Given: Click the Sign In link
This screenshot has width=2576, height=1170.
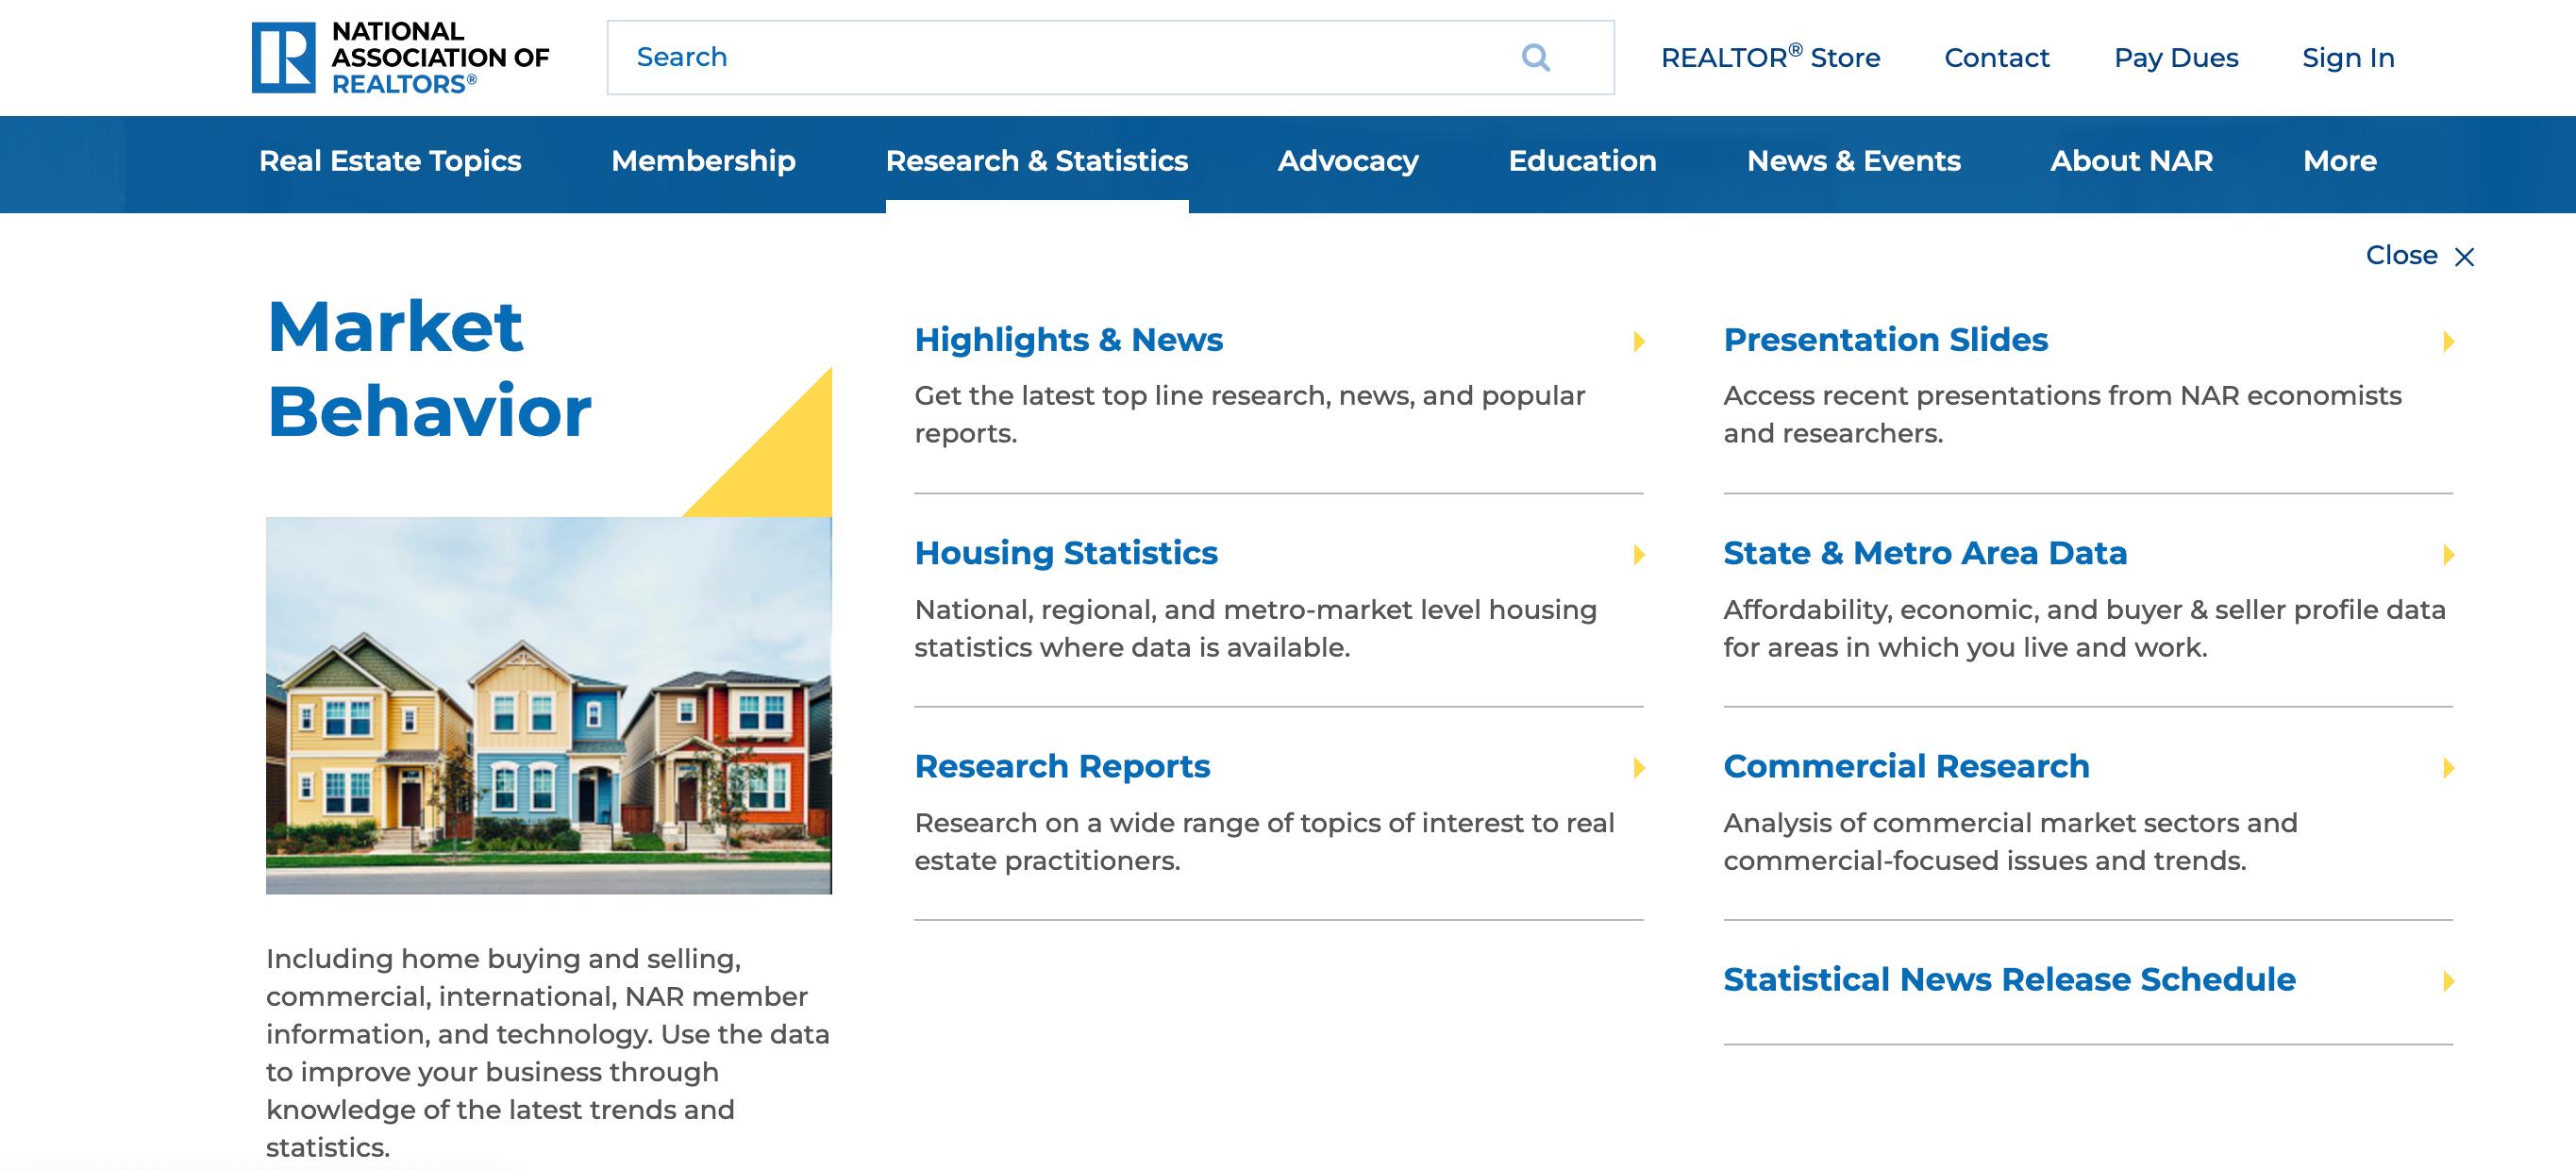Looking at the screenshot, I should 2348,58.
